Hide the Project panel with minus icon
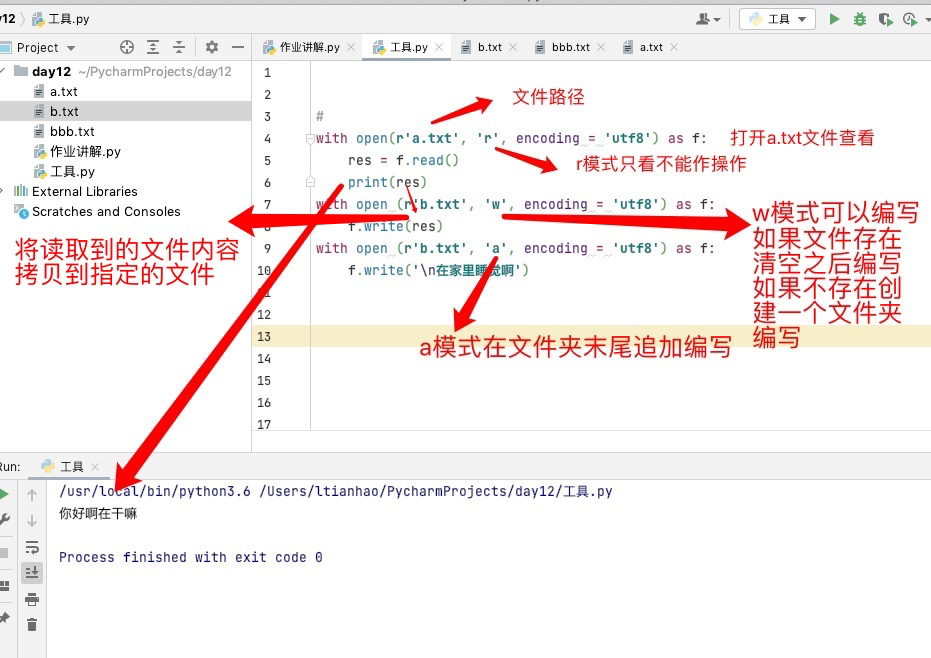The width and height of the screenshot is (931, 658). tap(238, 47)
